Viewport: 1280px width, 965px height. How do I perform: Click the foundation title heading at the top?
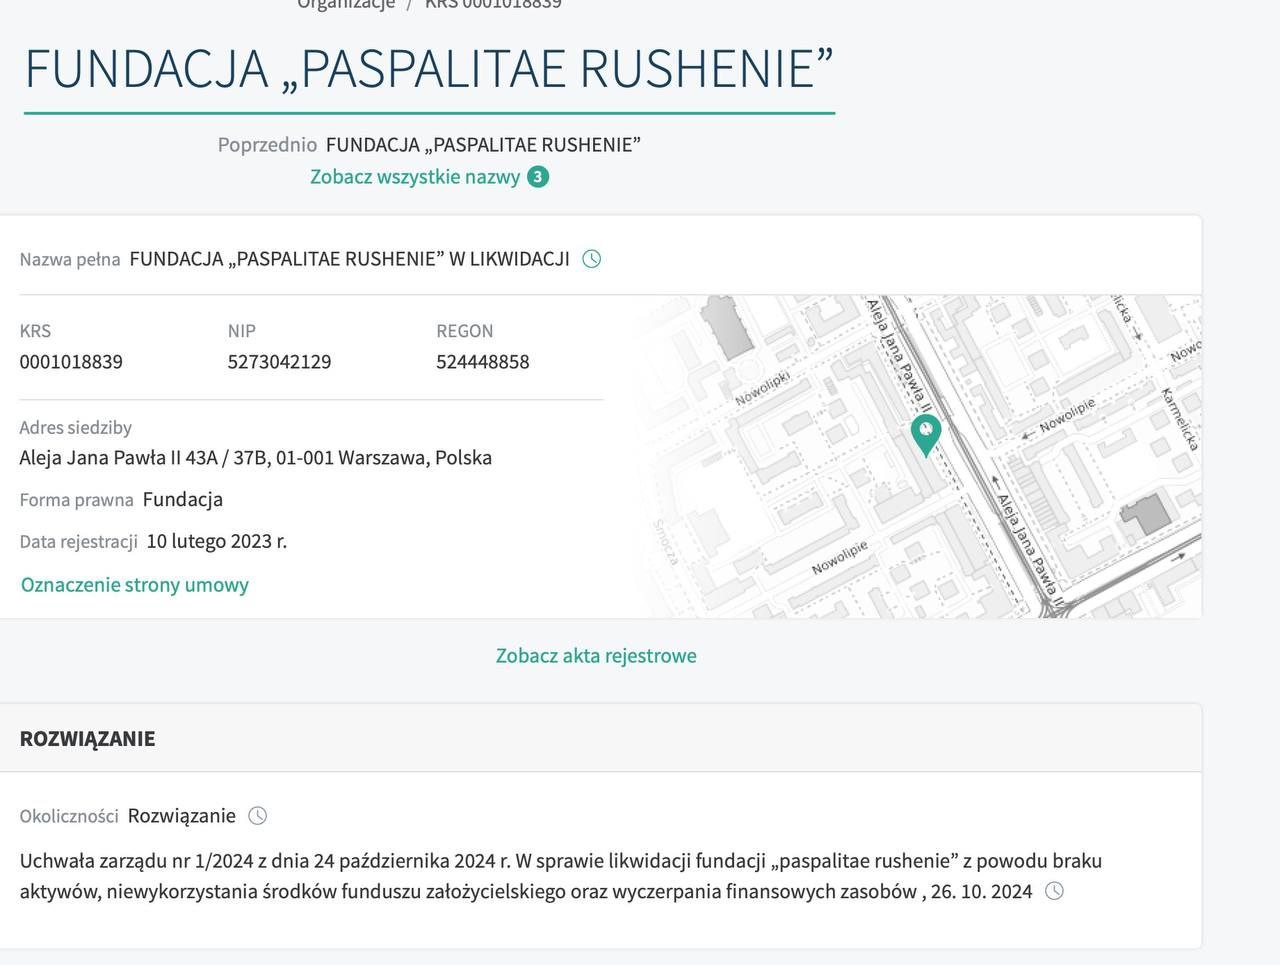pos(430,68)
